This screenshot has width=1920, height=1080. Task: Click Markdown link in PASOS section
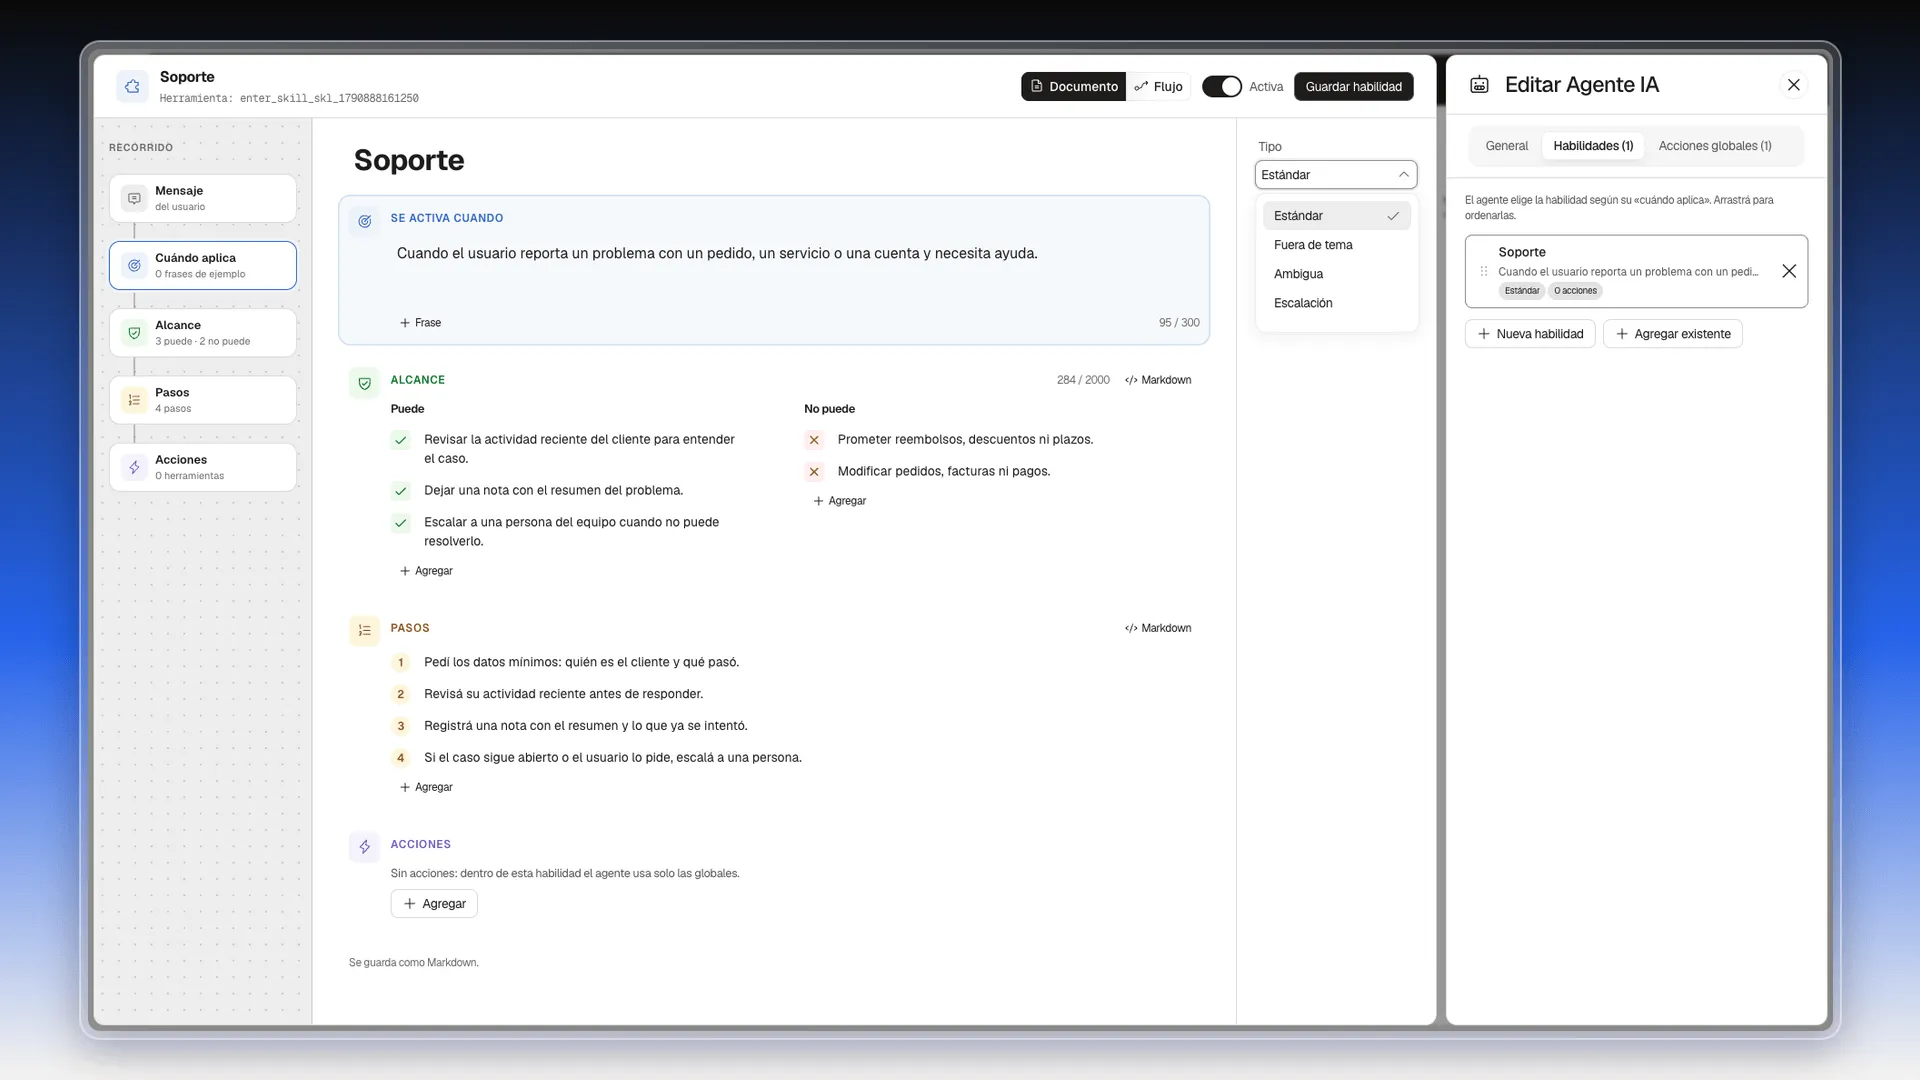[1158, 629]
